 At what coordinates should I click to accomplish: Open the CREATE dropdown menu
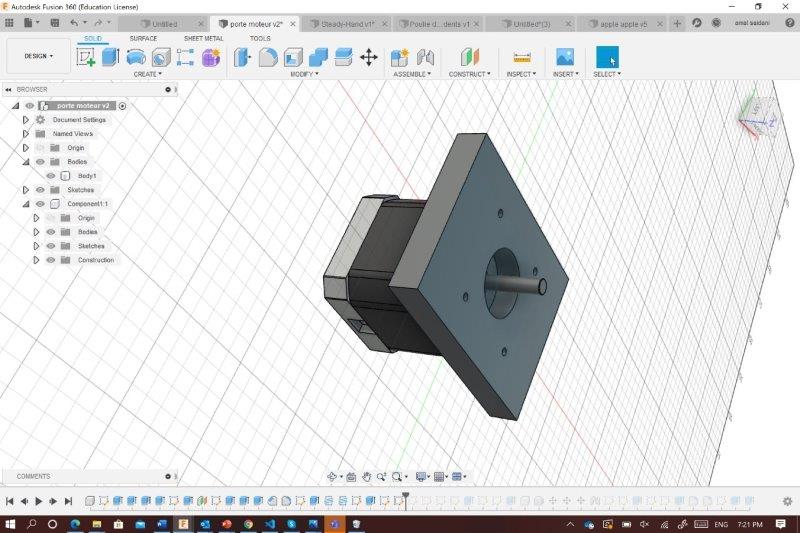[147, 74]
